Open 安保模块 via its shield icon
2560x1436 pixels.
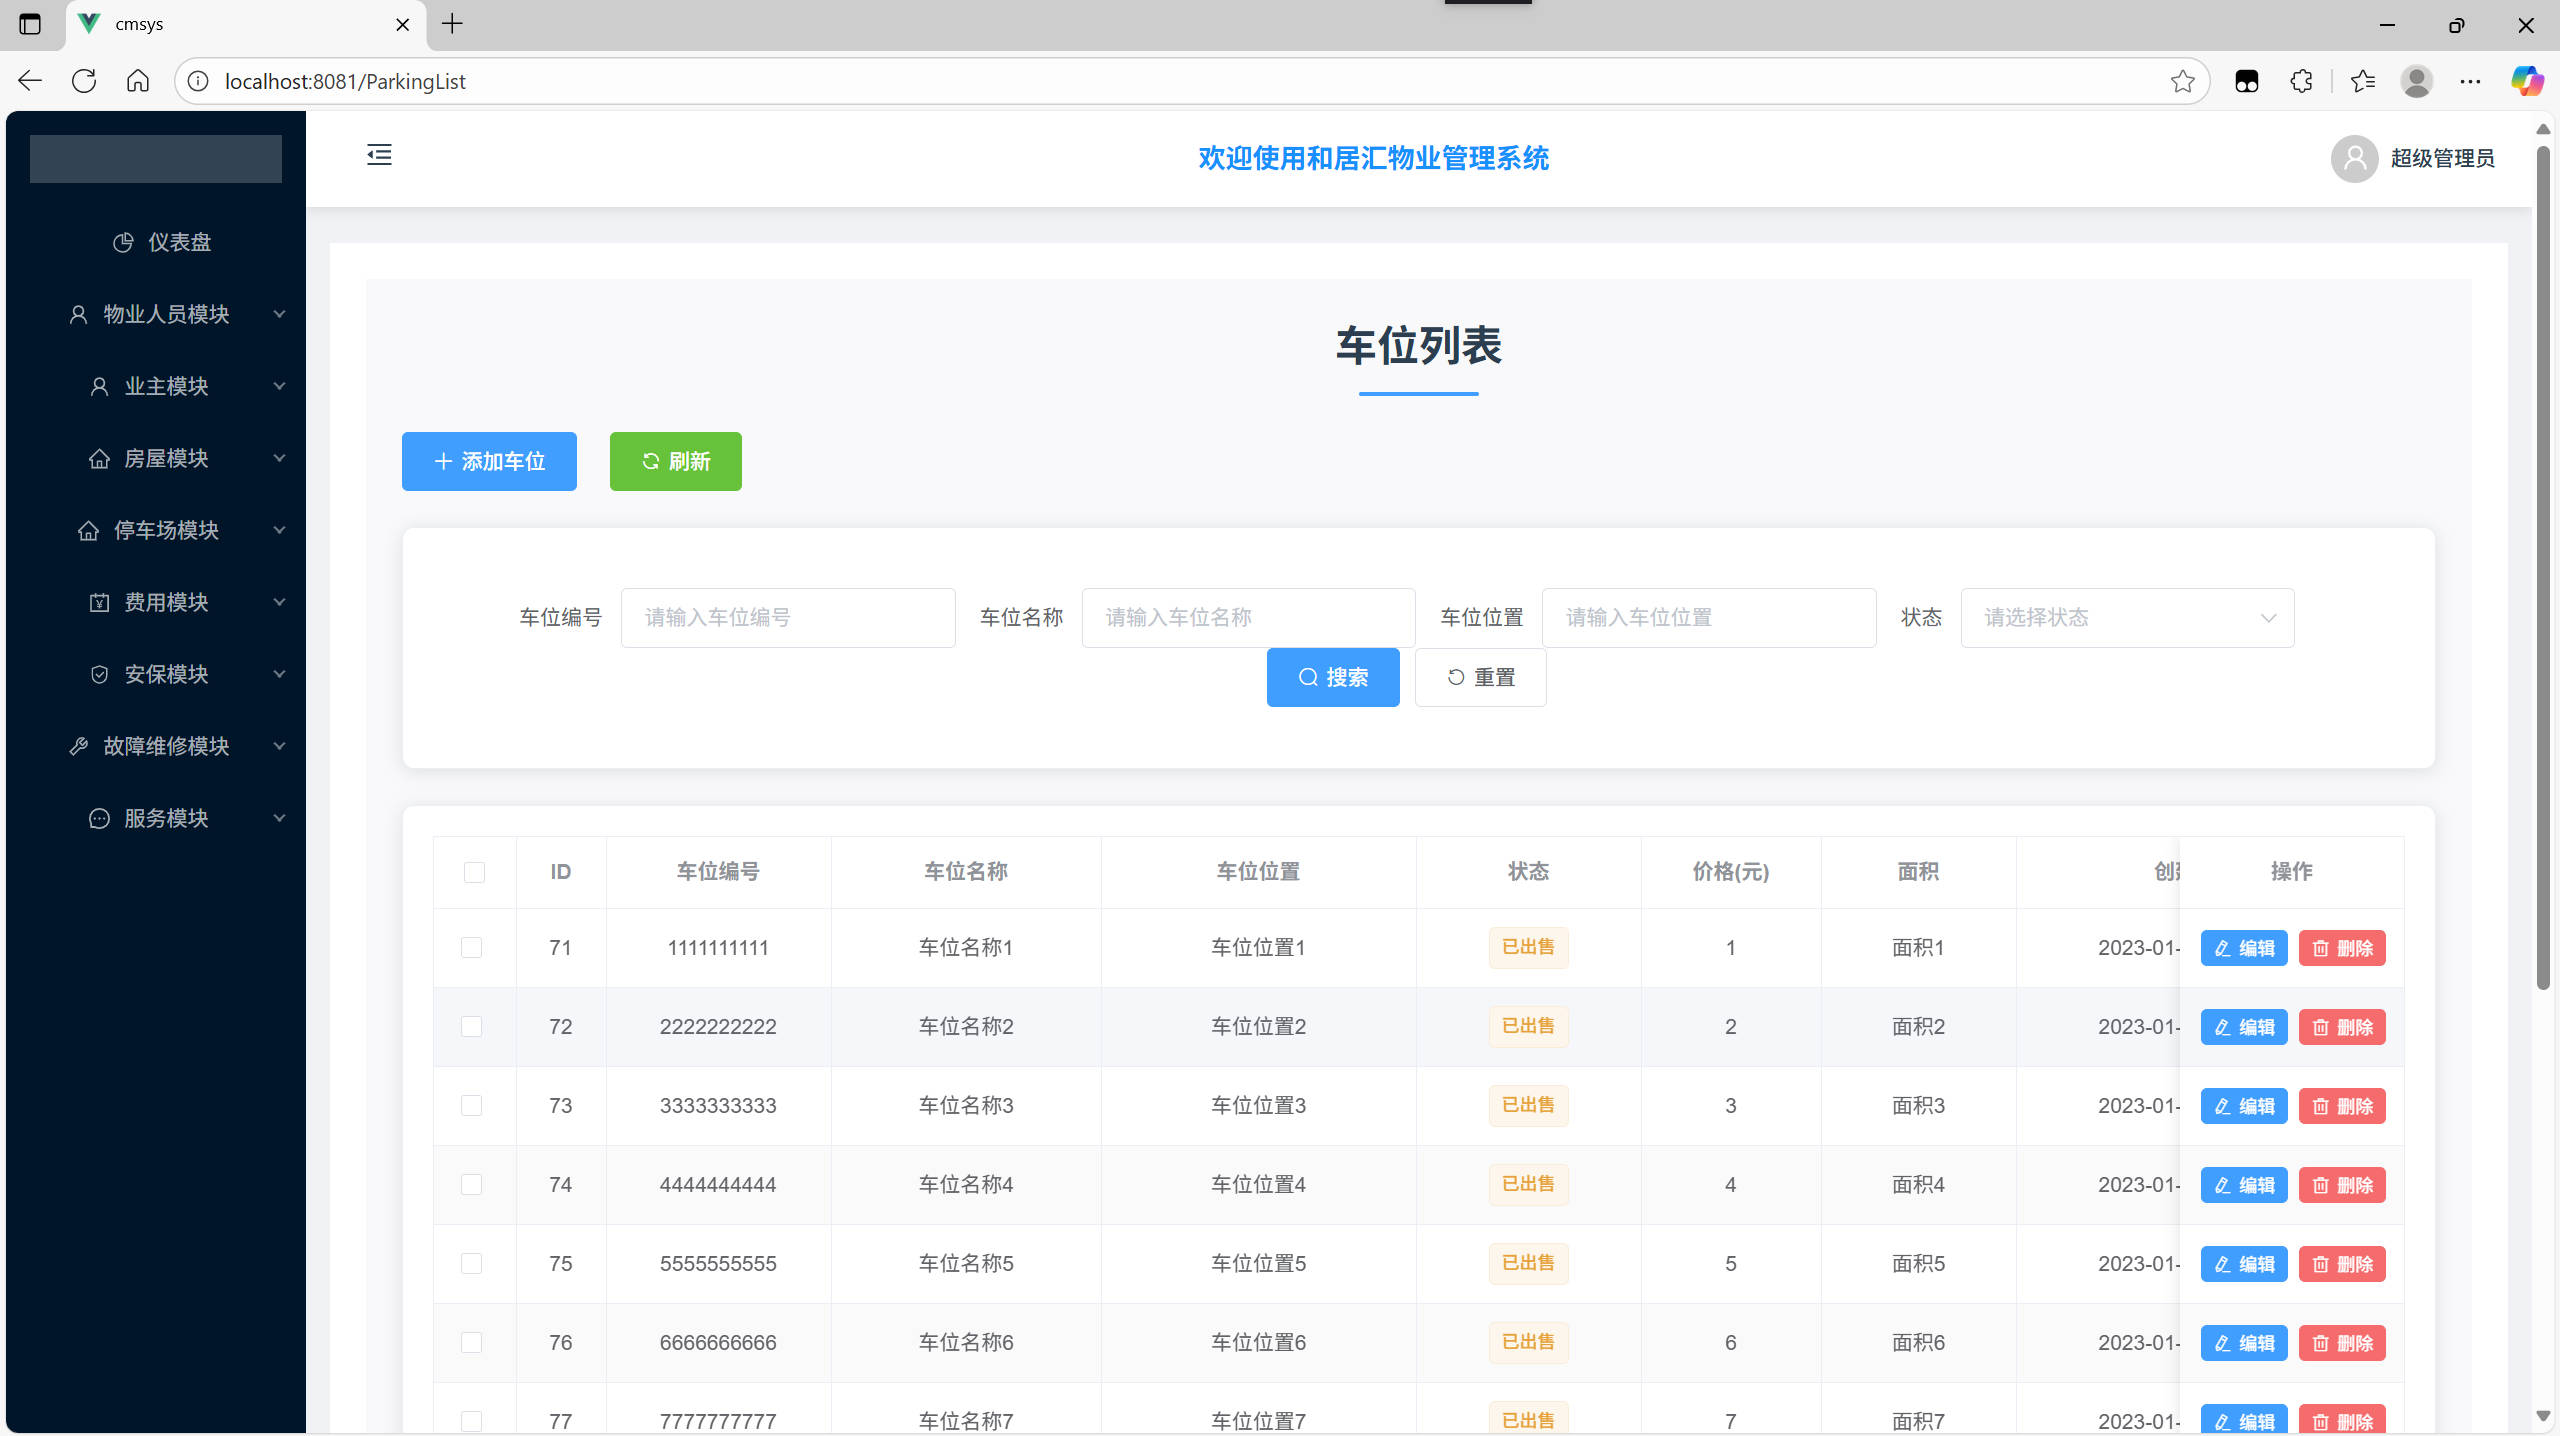pos(100,674)
